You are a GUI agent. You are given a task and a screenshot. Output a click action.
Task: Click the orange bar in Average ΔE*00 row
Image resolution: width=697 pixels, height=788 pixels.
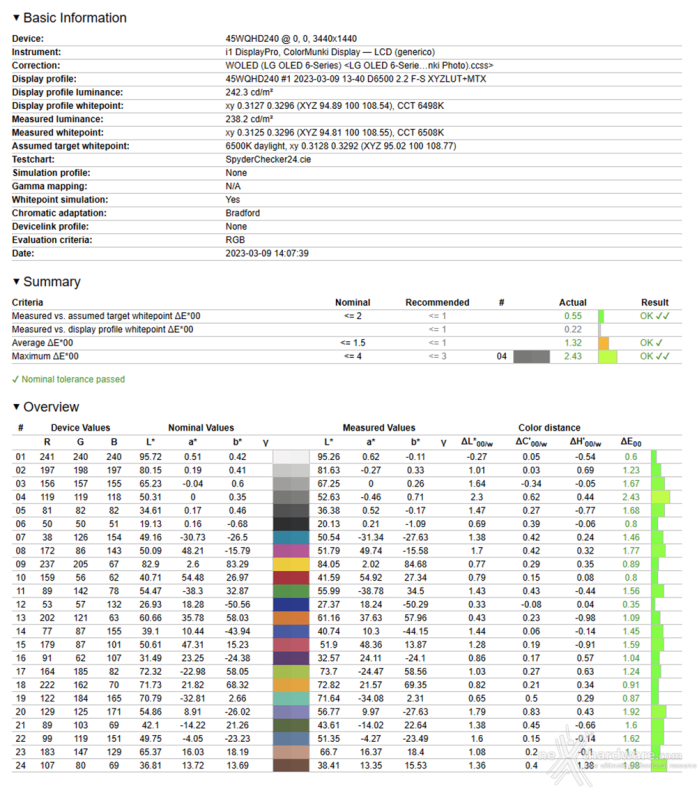click(x=604, y=343)
